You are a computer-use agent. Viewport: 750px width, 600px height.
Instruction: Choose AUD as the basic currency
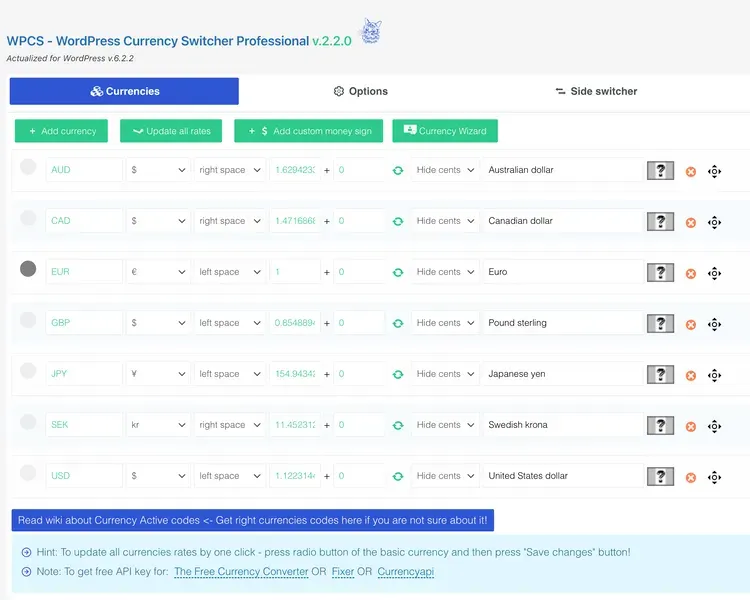(x=28, y=167)
